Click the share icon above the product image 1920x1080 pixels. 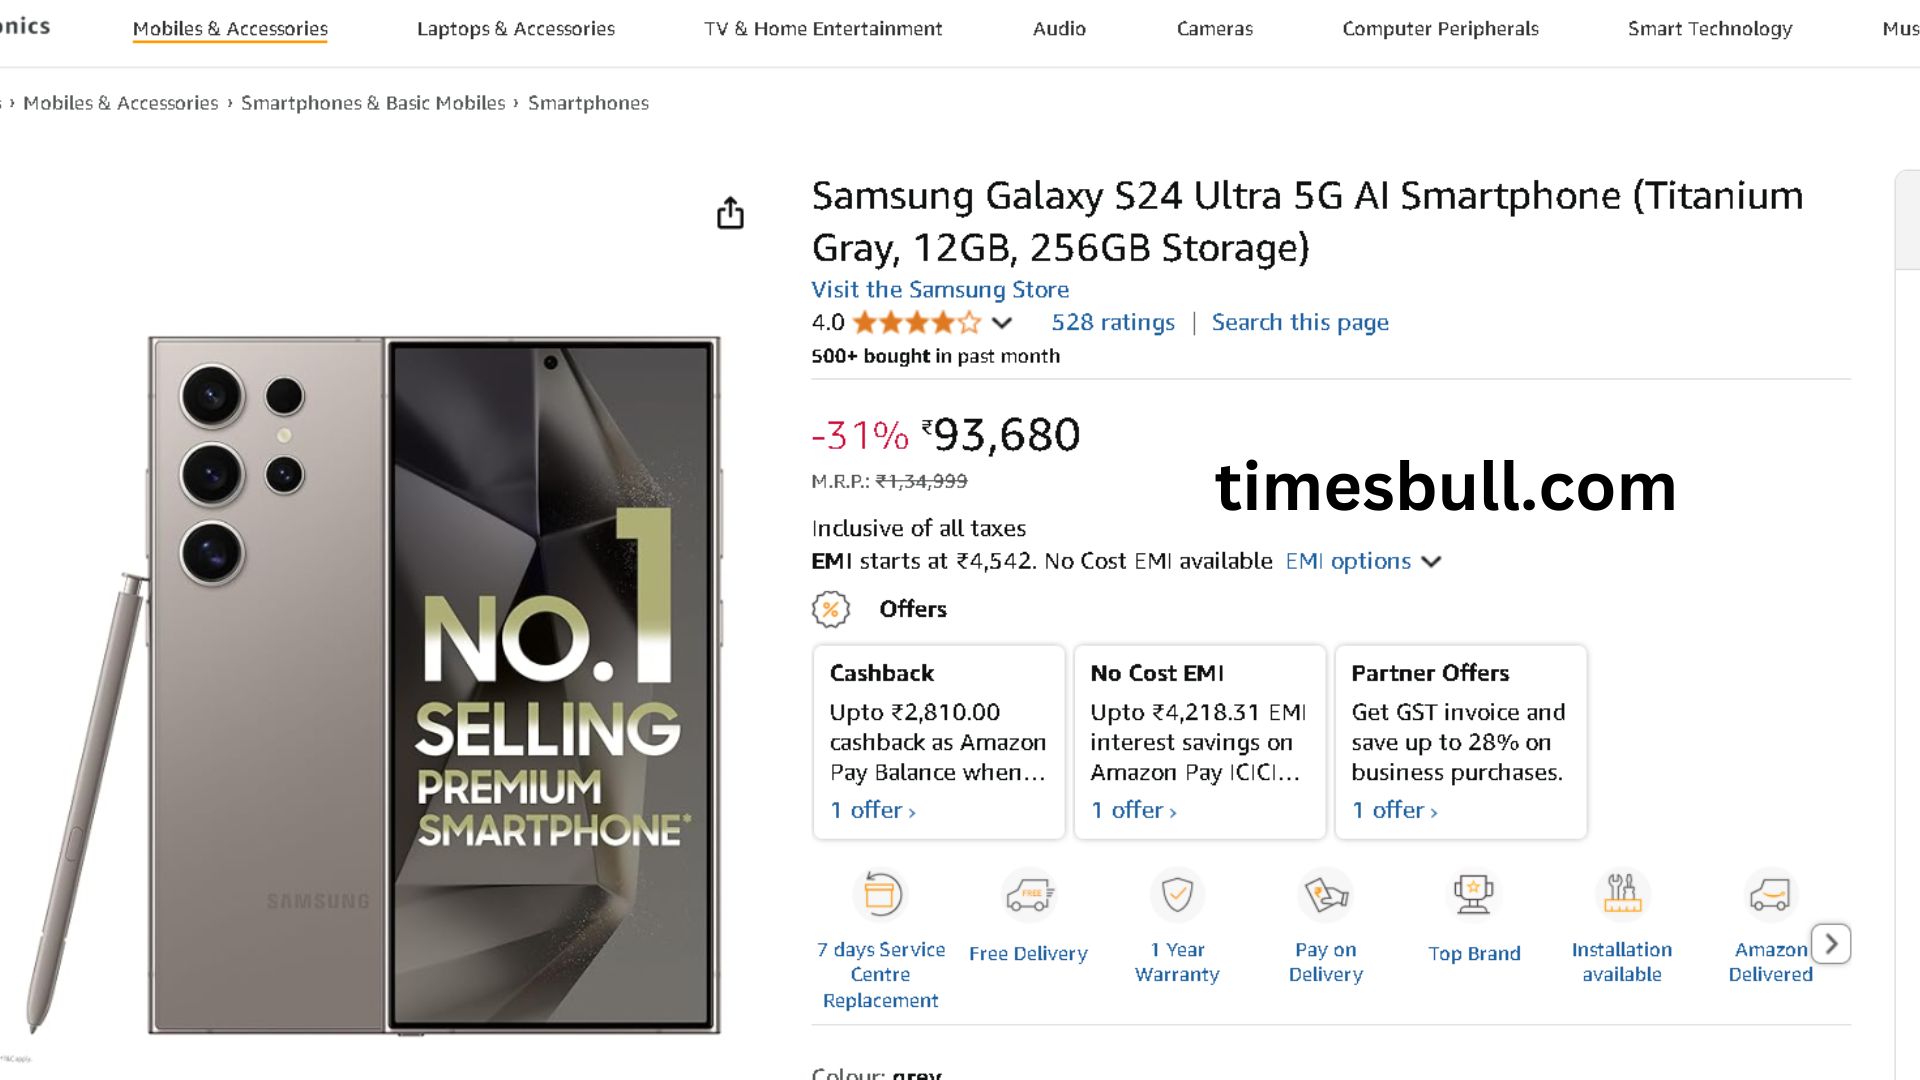tap(730, 213)
